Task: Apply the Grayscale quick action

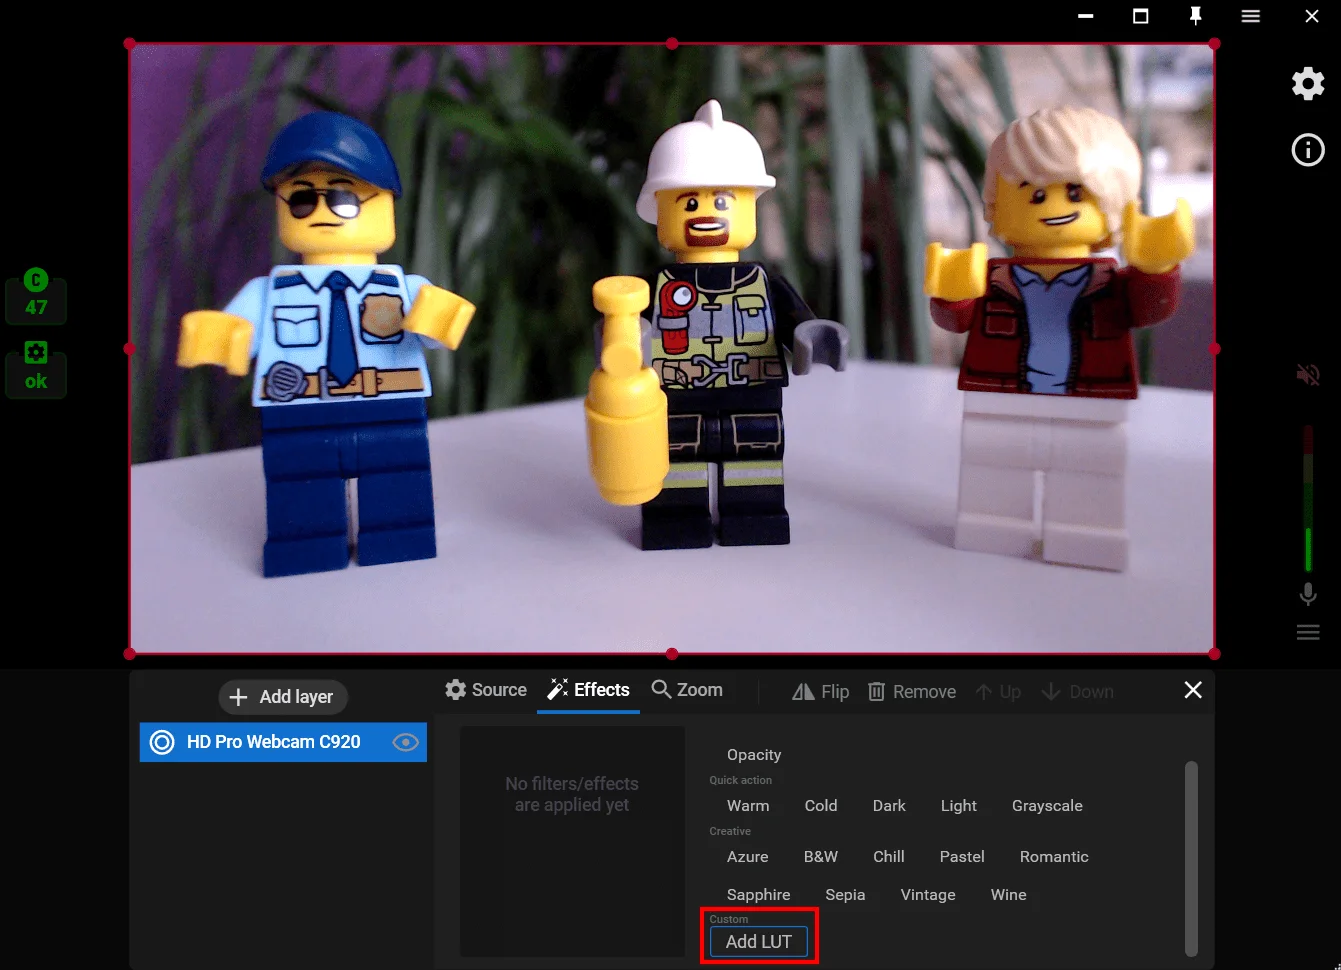Action: [1047, 806]
